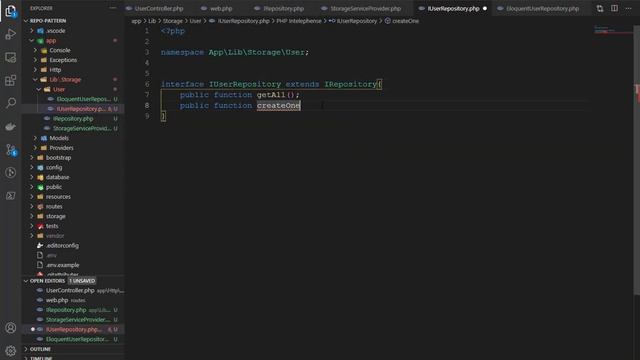640x360 pixels.
Task: Open the Search view
Action: click(11, 103)
